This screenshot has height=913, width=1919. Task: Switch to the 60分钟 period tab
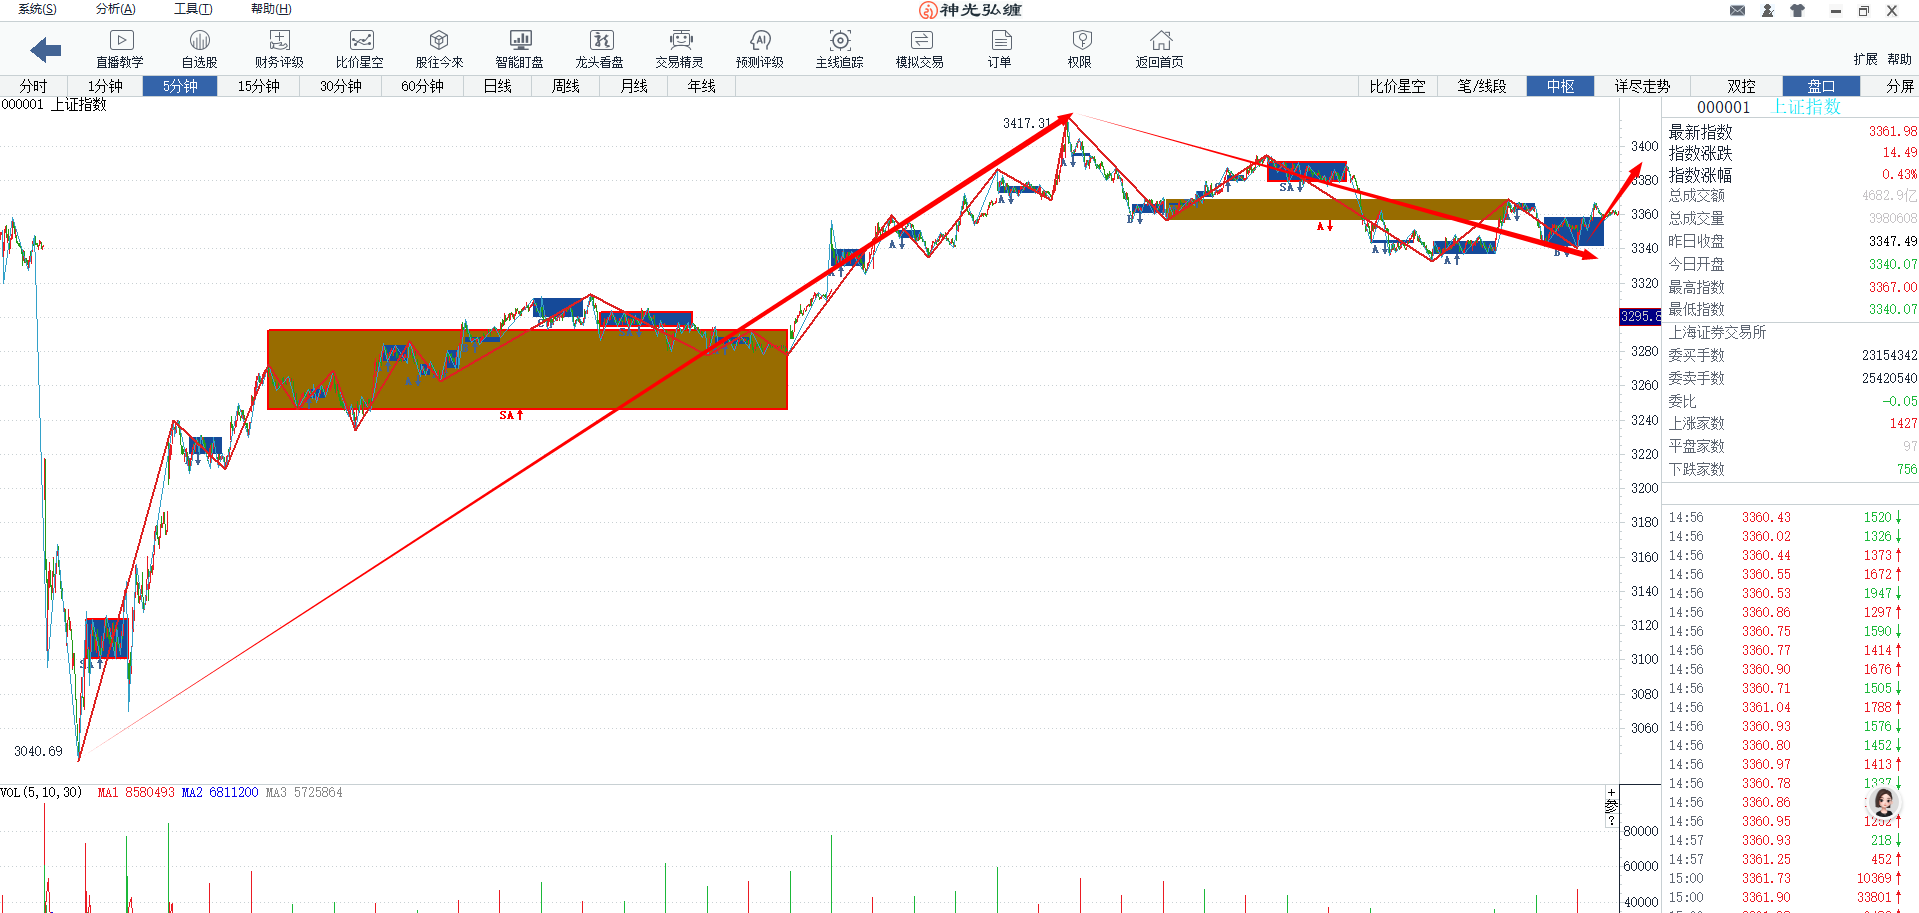coord(423,86)
